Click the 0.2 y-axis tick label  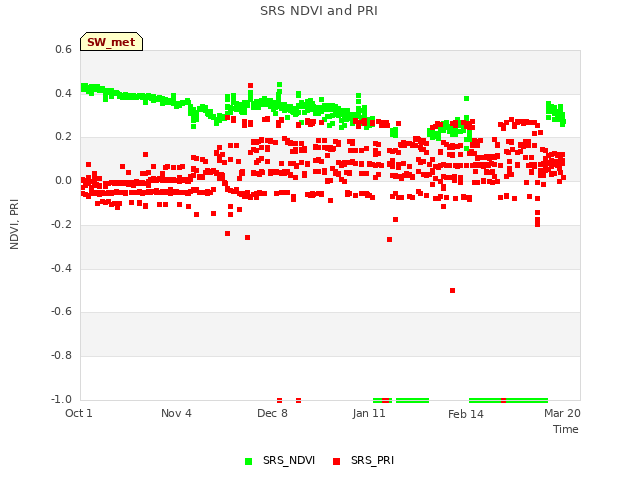63,137
